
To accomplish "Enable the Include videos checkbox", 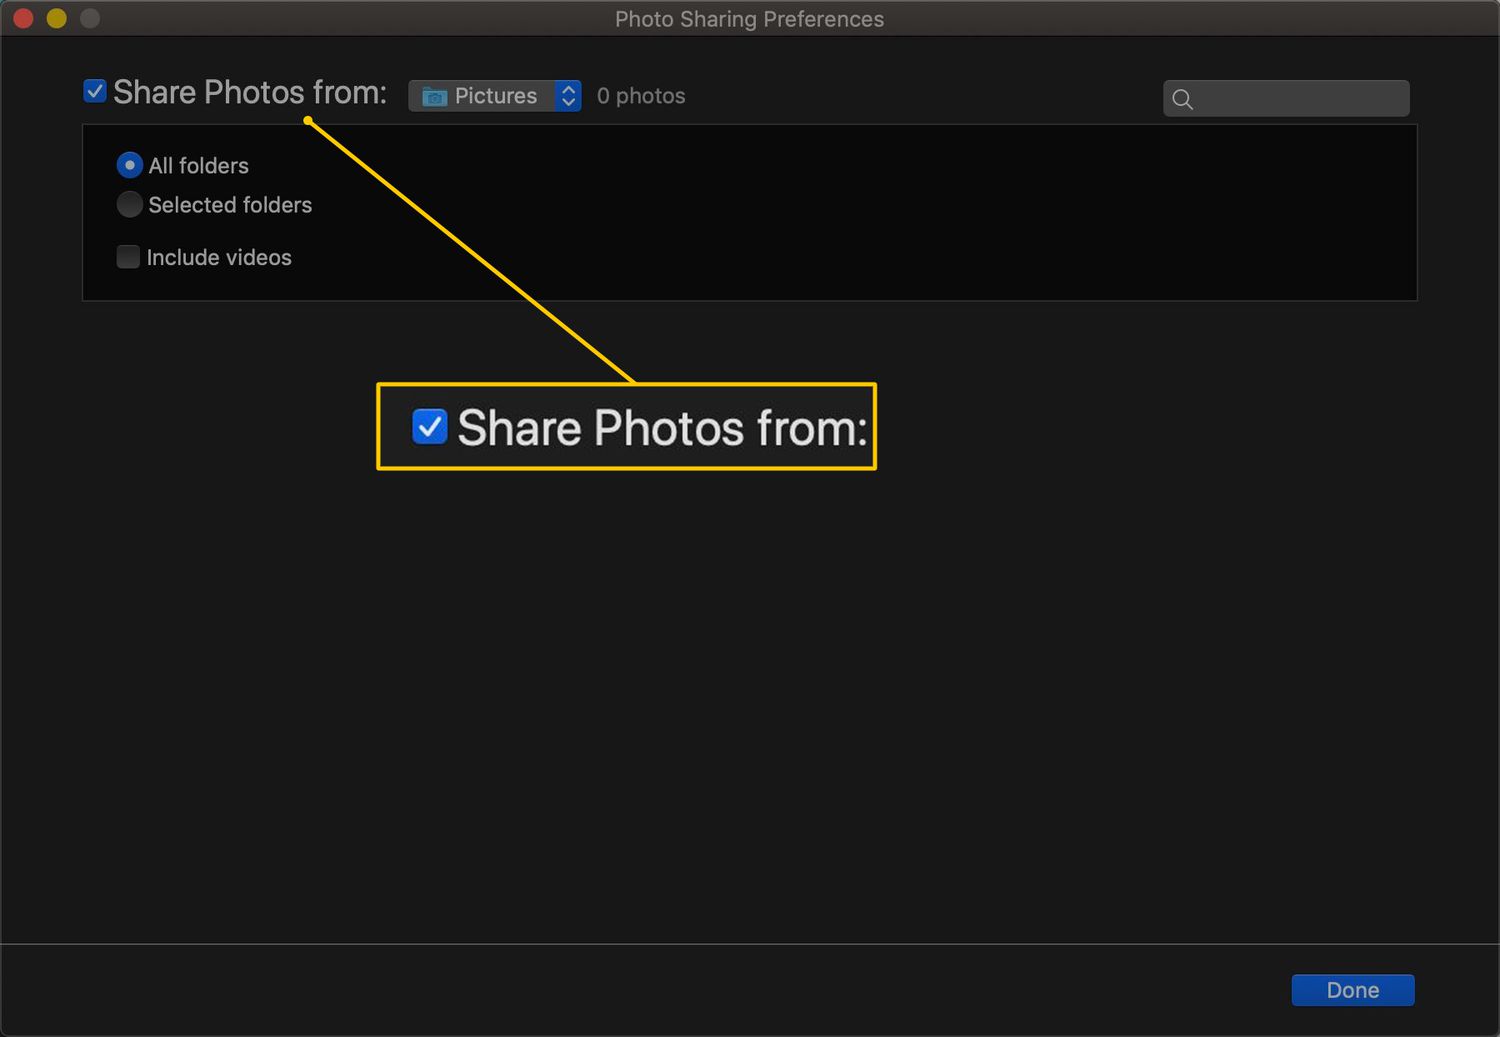I will click(x=128, y=257).
